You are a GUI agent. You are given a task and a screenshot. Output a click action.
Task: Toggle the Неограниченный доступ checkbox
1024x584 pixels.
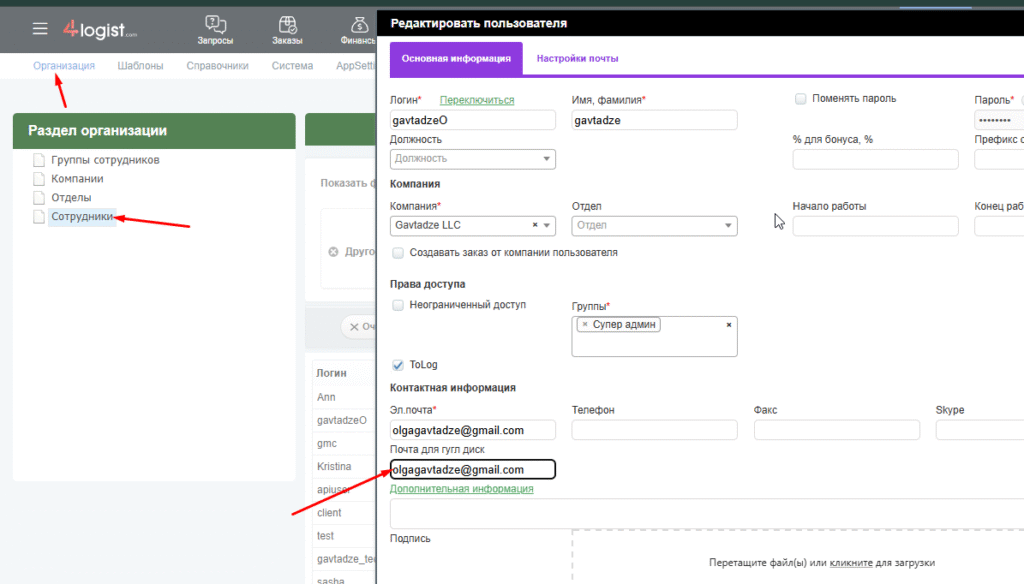(399, 305)
